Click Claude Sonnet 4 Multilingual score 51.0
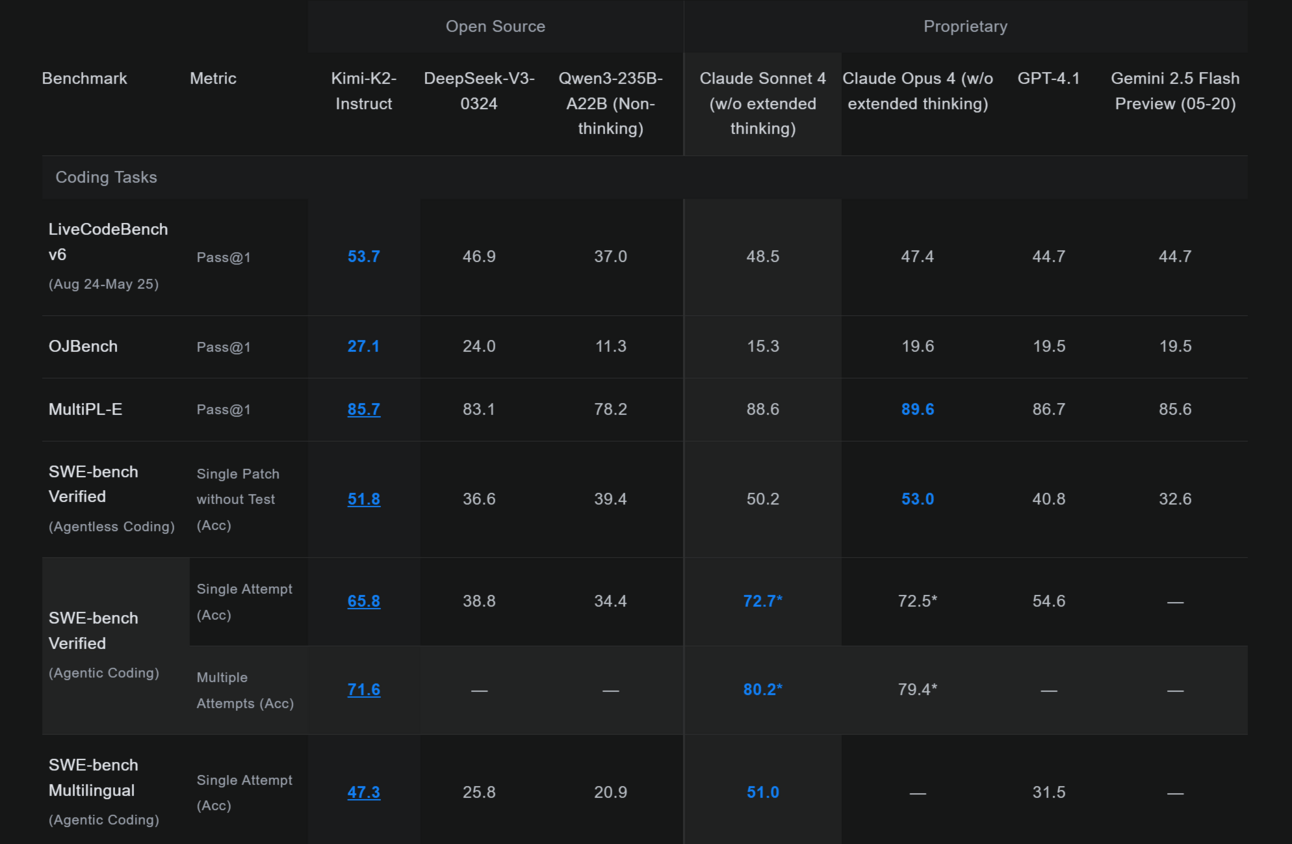This screenshot has width=1292, height=844. point(763,792)
